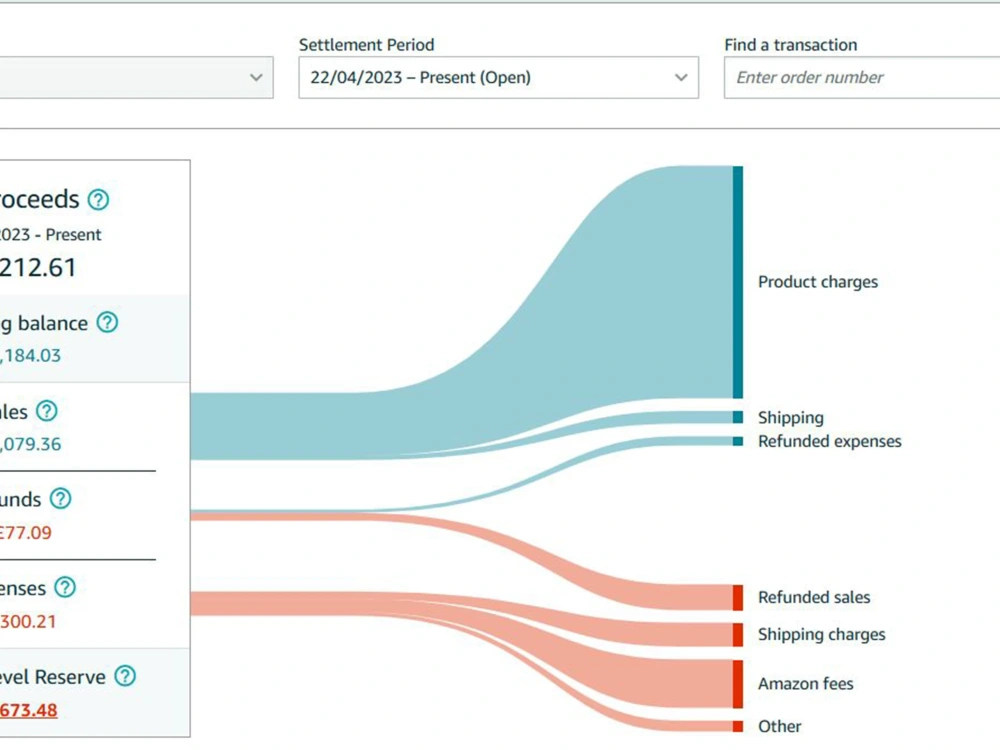1000x750 pixels.
Task: Click inside the Enter order number search field
Action: click(860, 77)
